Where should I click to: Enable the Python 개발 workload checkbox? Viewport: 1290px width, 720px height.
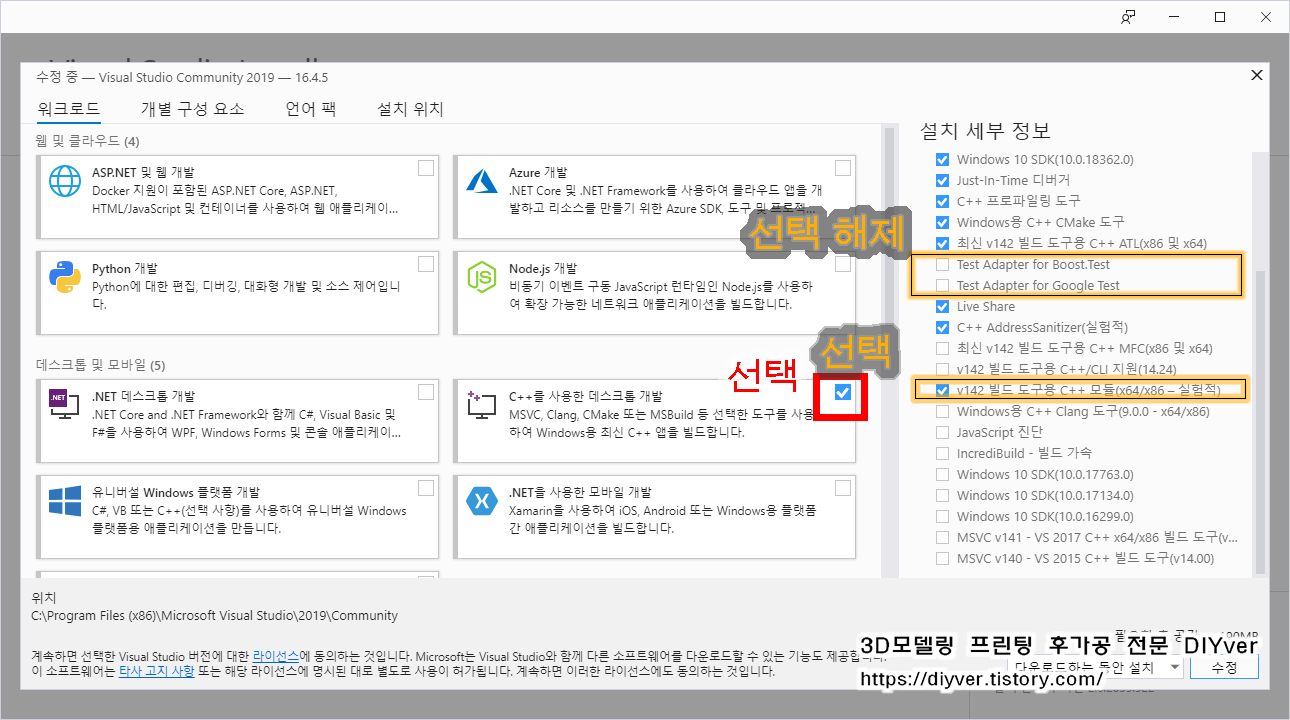coord(426,264)
